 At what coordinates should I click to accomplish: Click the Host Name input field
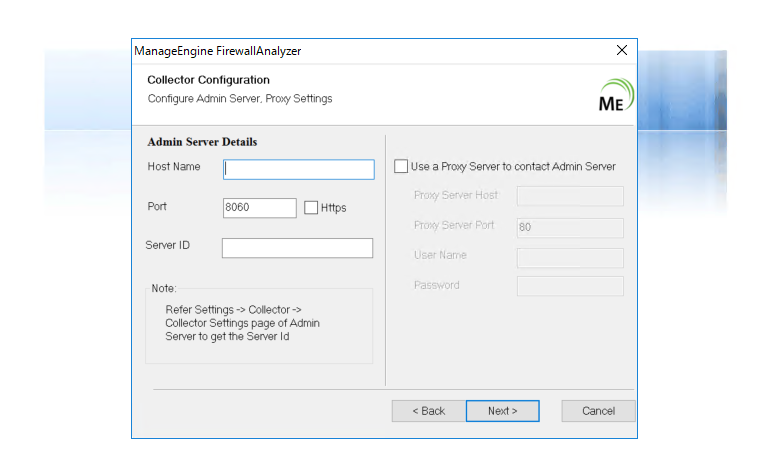299,169
